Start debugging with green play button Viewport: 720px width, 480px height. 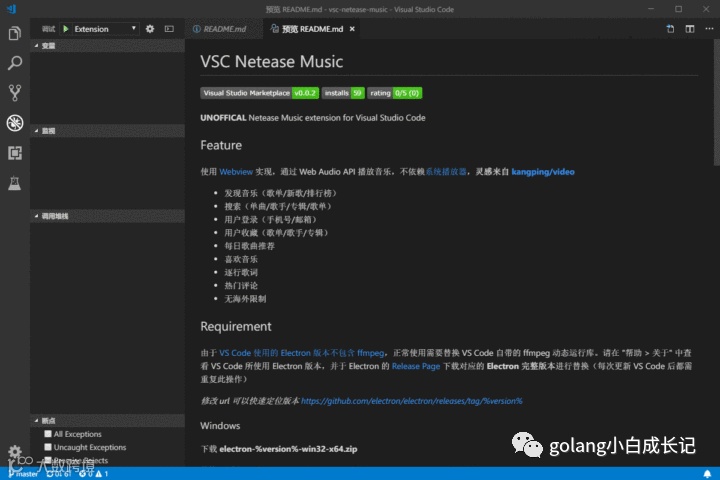(66, 29)
